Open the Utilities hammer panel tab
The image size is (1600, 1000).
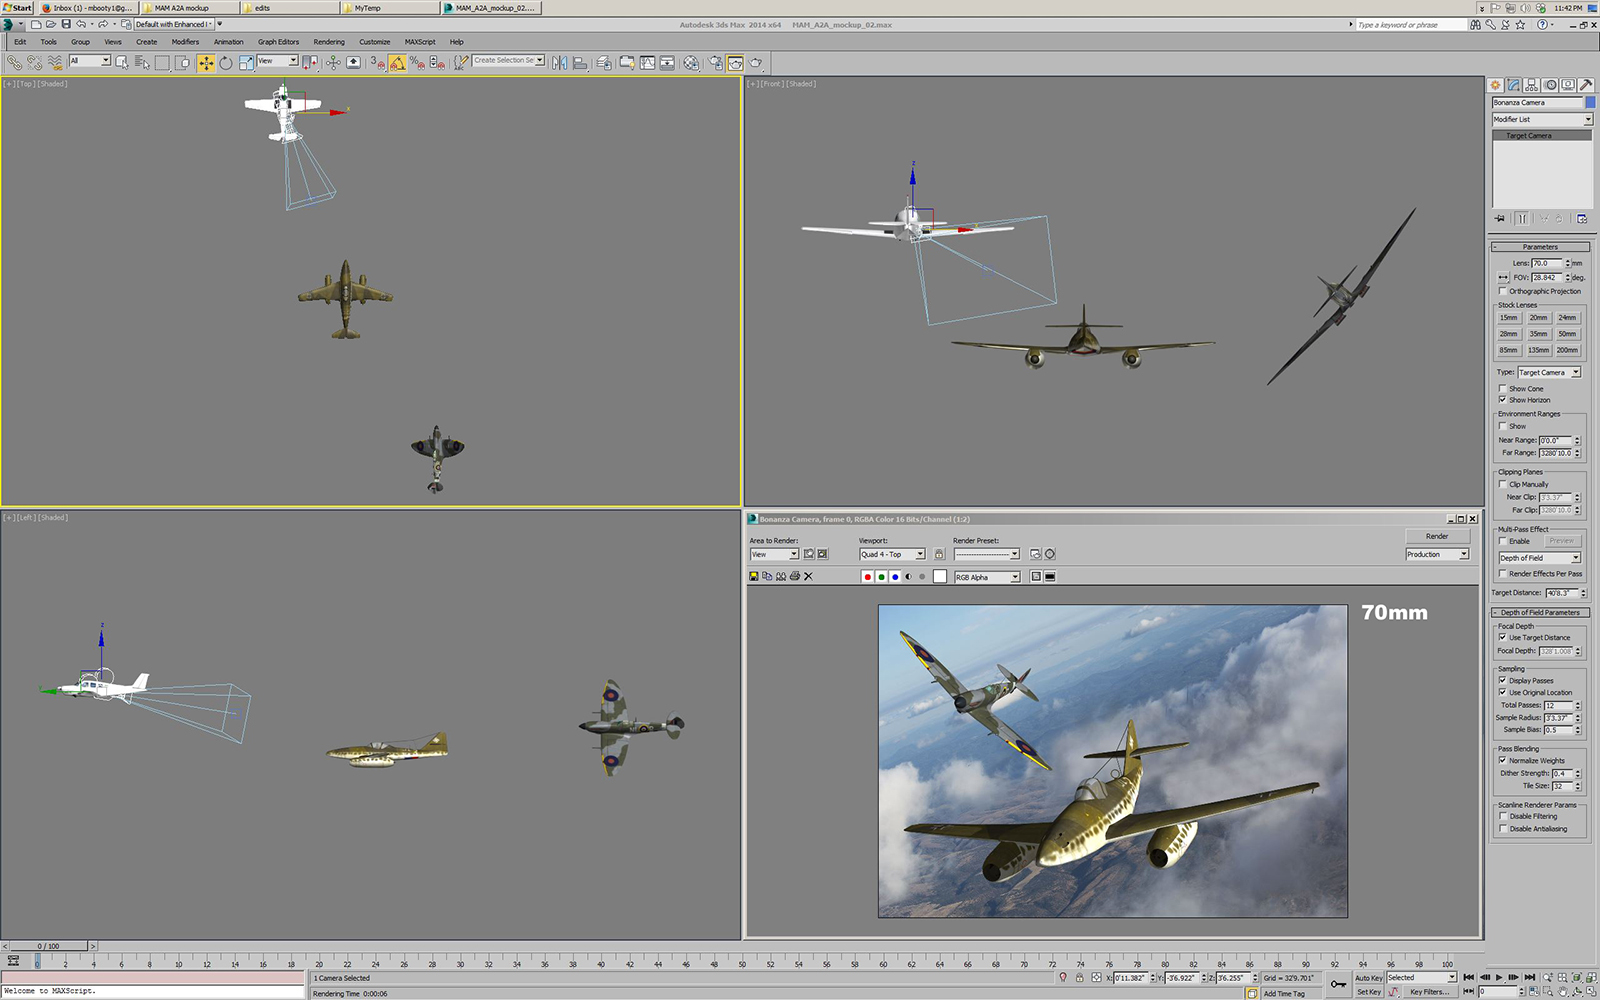[1586, 86]
